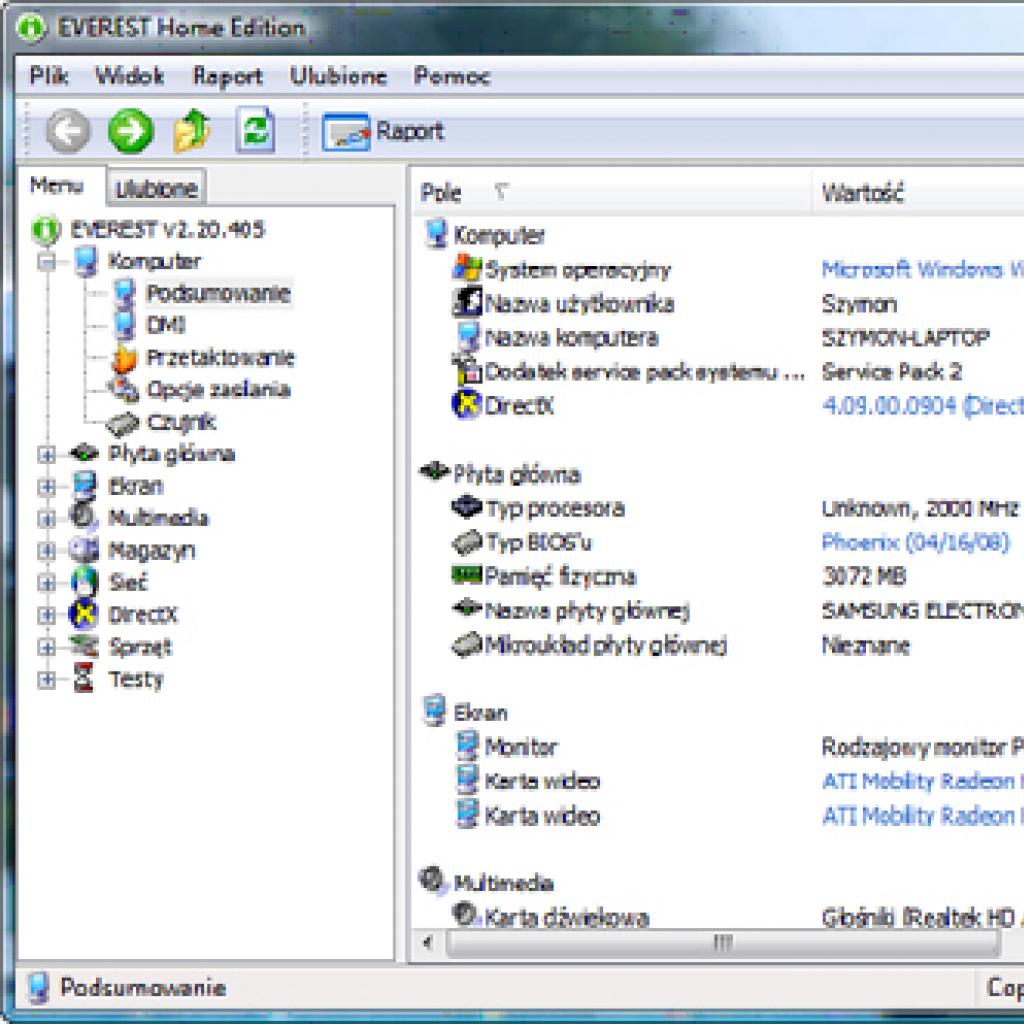Expand the Magazyn tree node
Screen dimensions: 1024x1024
pyautogui.click(x=46, y=551)
